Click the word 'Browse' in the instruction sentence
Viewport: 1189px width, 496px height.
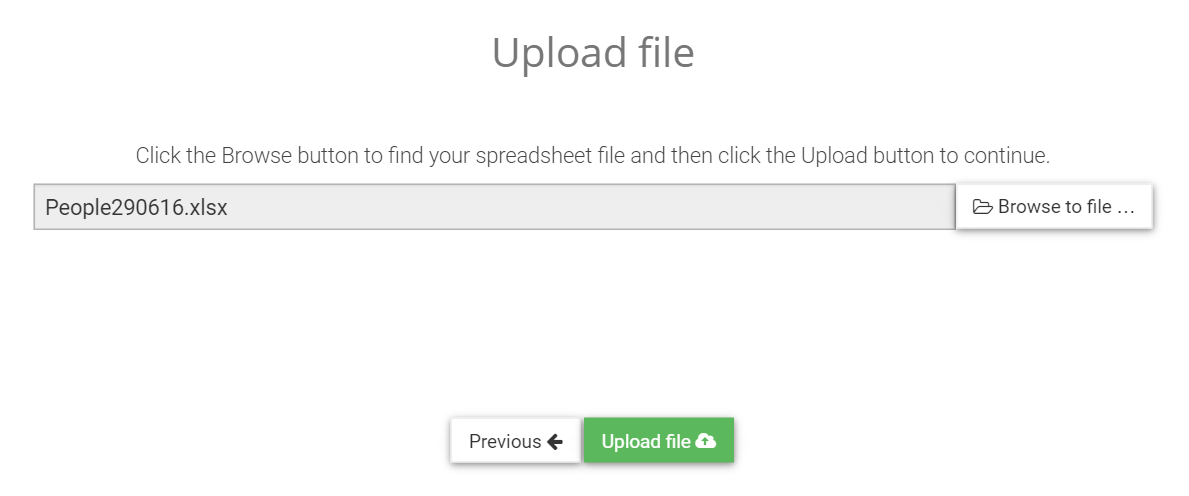click(x=256, y=156)
